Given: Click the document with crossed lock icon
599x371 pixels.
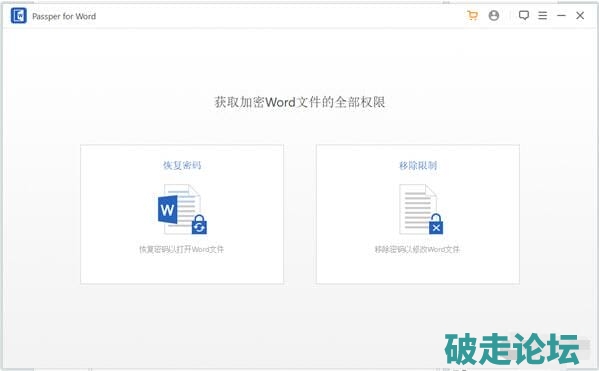Looking at the screenshot, I should click(421, 209).
